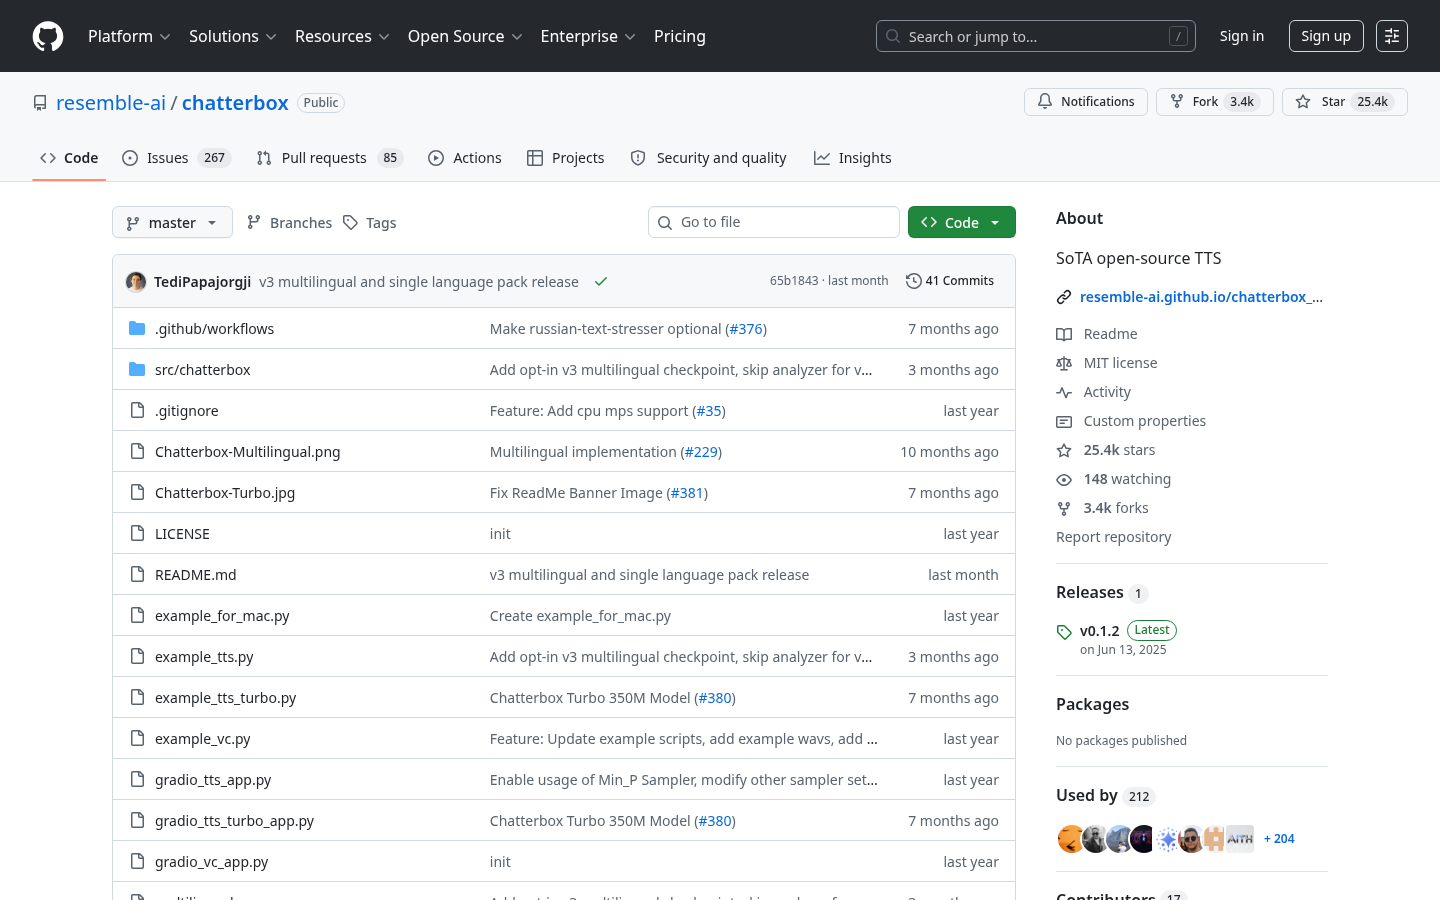1440x900 pixels.
Task: Switch to the Pull requests tab
Action: click(329, 158)
